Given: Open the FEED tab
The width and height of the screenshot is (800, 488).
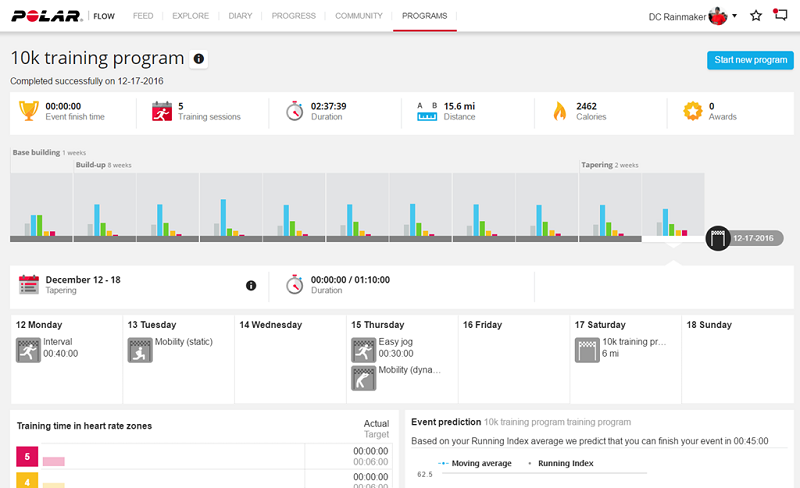Looking at the screenshot, I should pyautogui.click(x=143, y=16).
